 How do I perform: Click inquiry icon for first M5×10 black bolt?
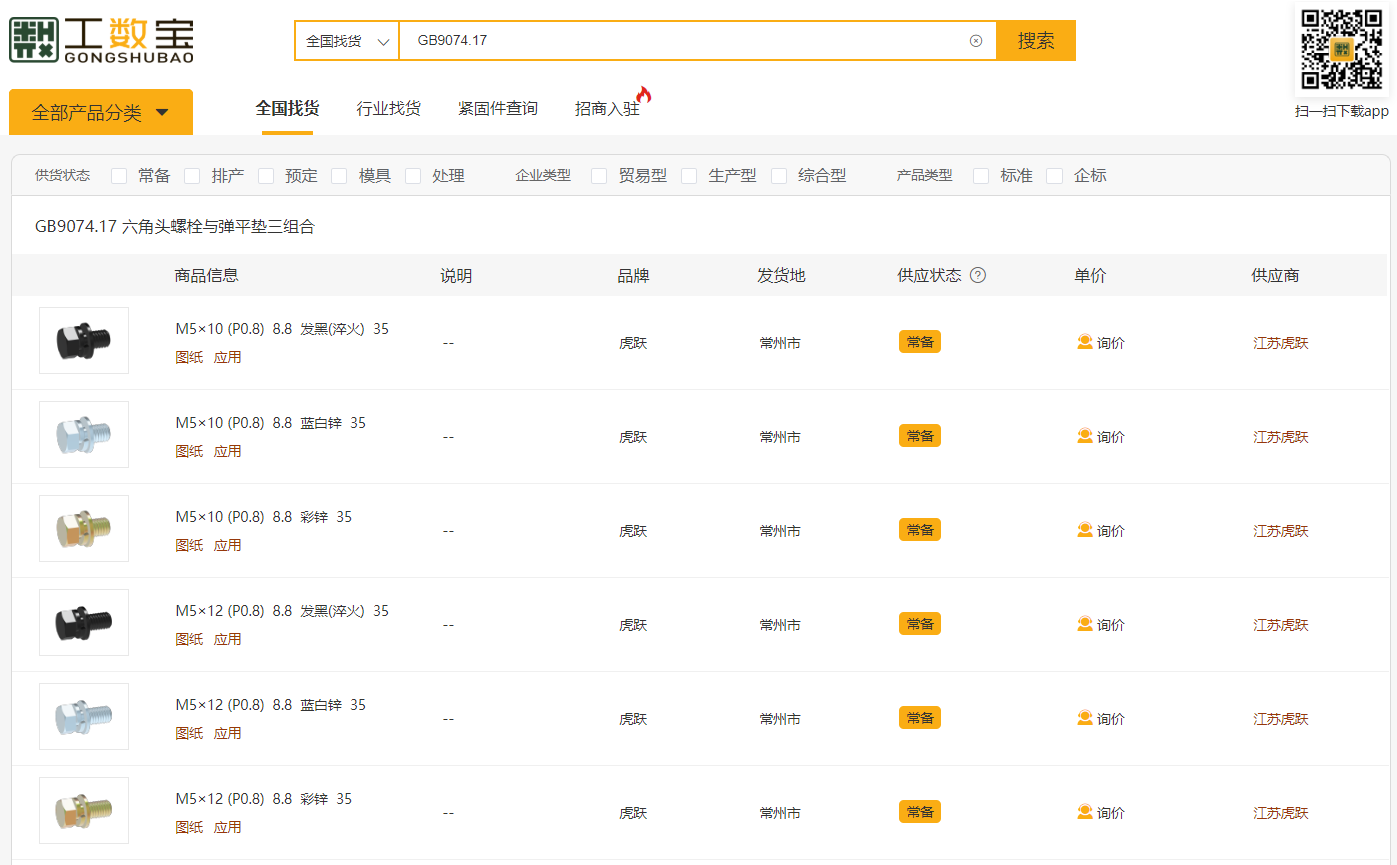coord(1085,342)
